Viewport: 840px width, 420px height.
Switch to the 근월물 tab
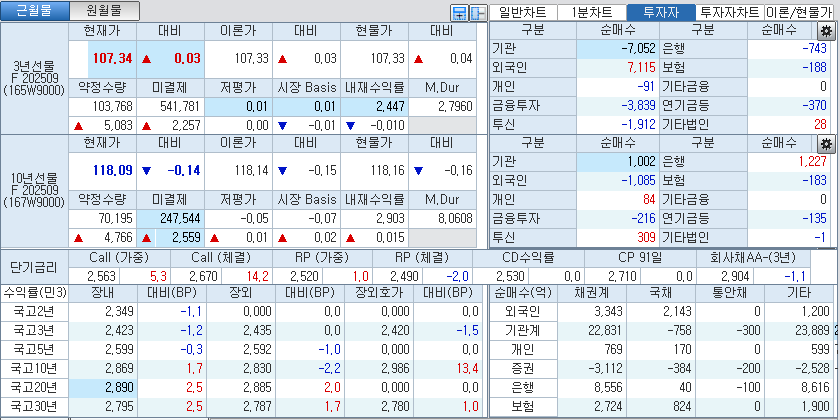coord(35,11)
